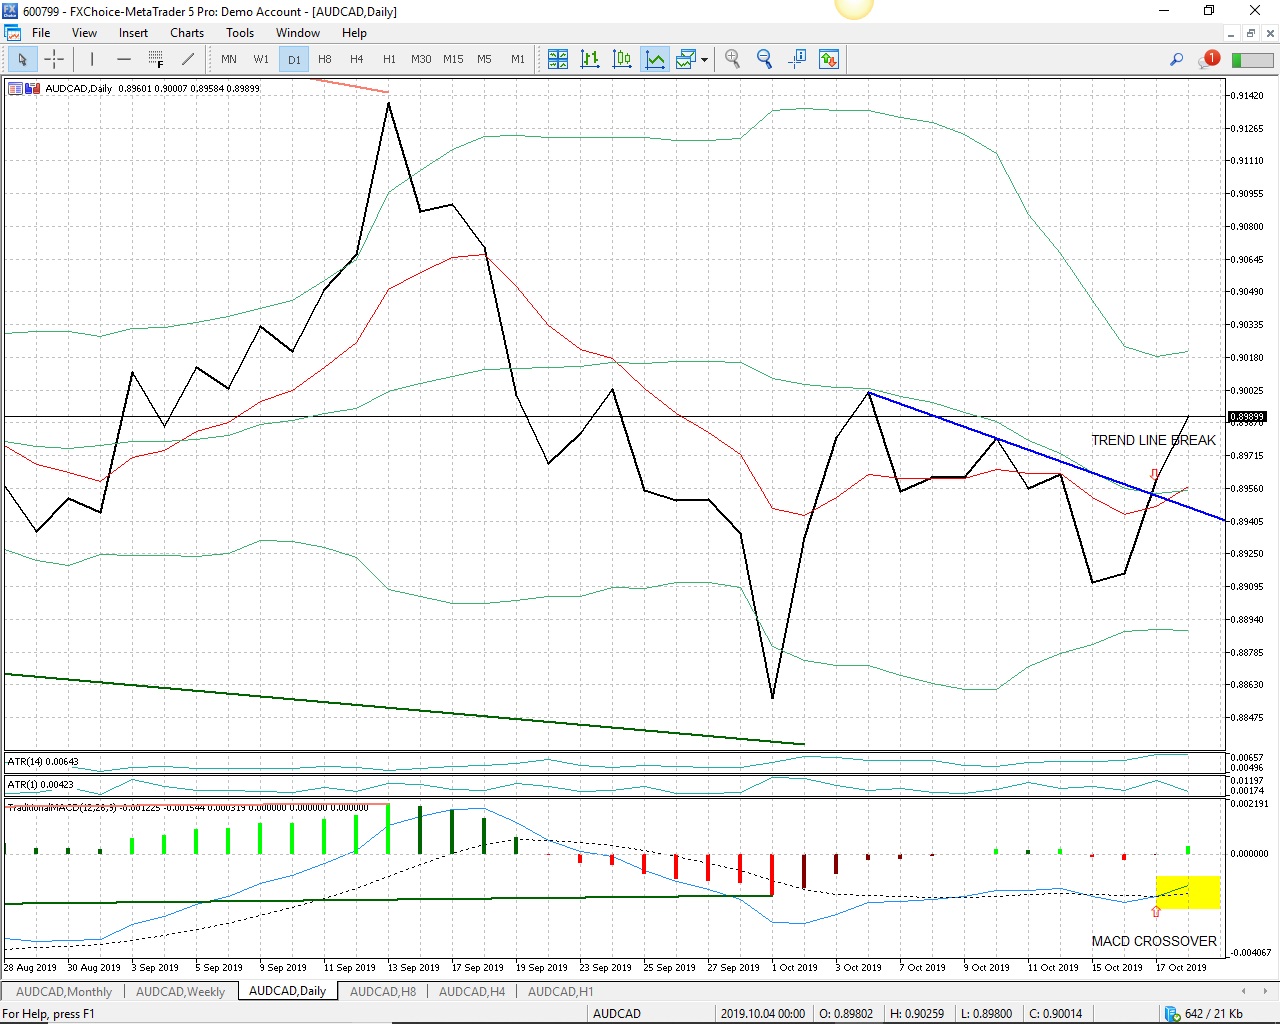Open the Help menu
This screenshot has width=1280, height=1024.
click(x=354, y=33)
